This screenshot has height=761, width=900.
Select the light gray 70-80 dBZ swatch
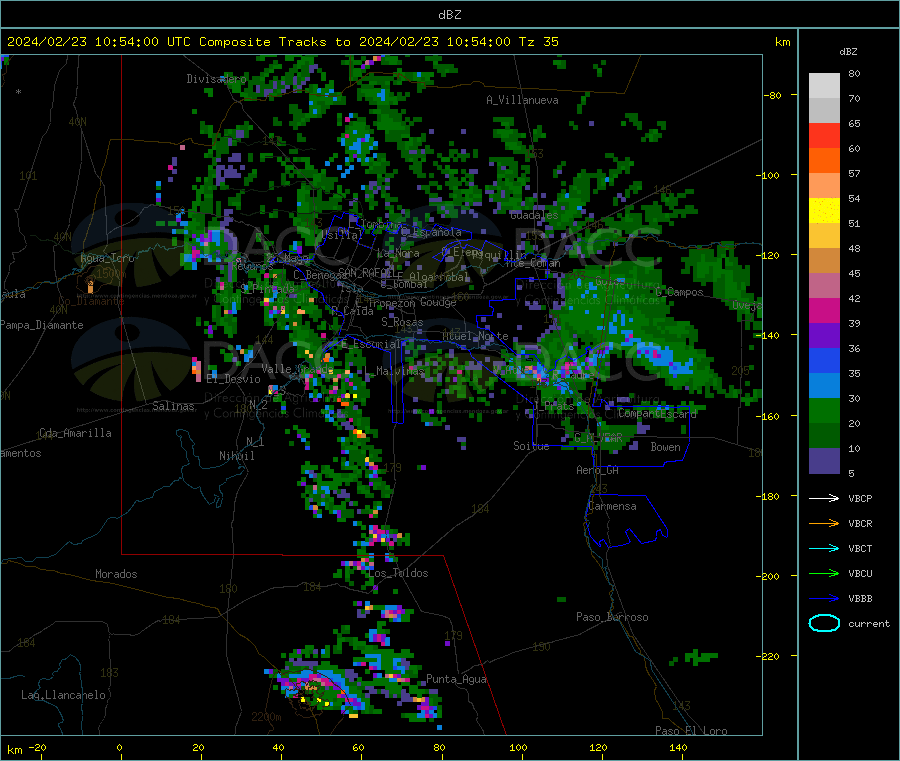[824, 86]
